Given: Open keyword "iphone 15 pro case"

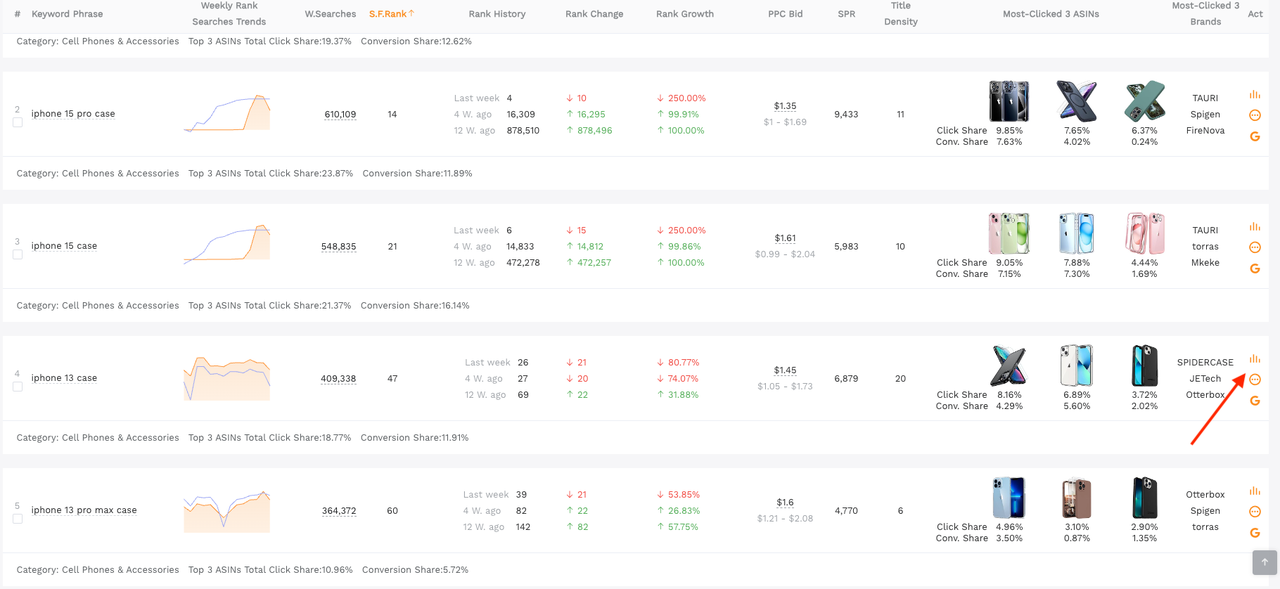Looking at the screenshot, I should pos(73,114).
